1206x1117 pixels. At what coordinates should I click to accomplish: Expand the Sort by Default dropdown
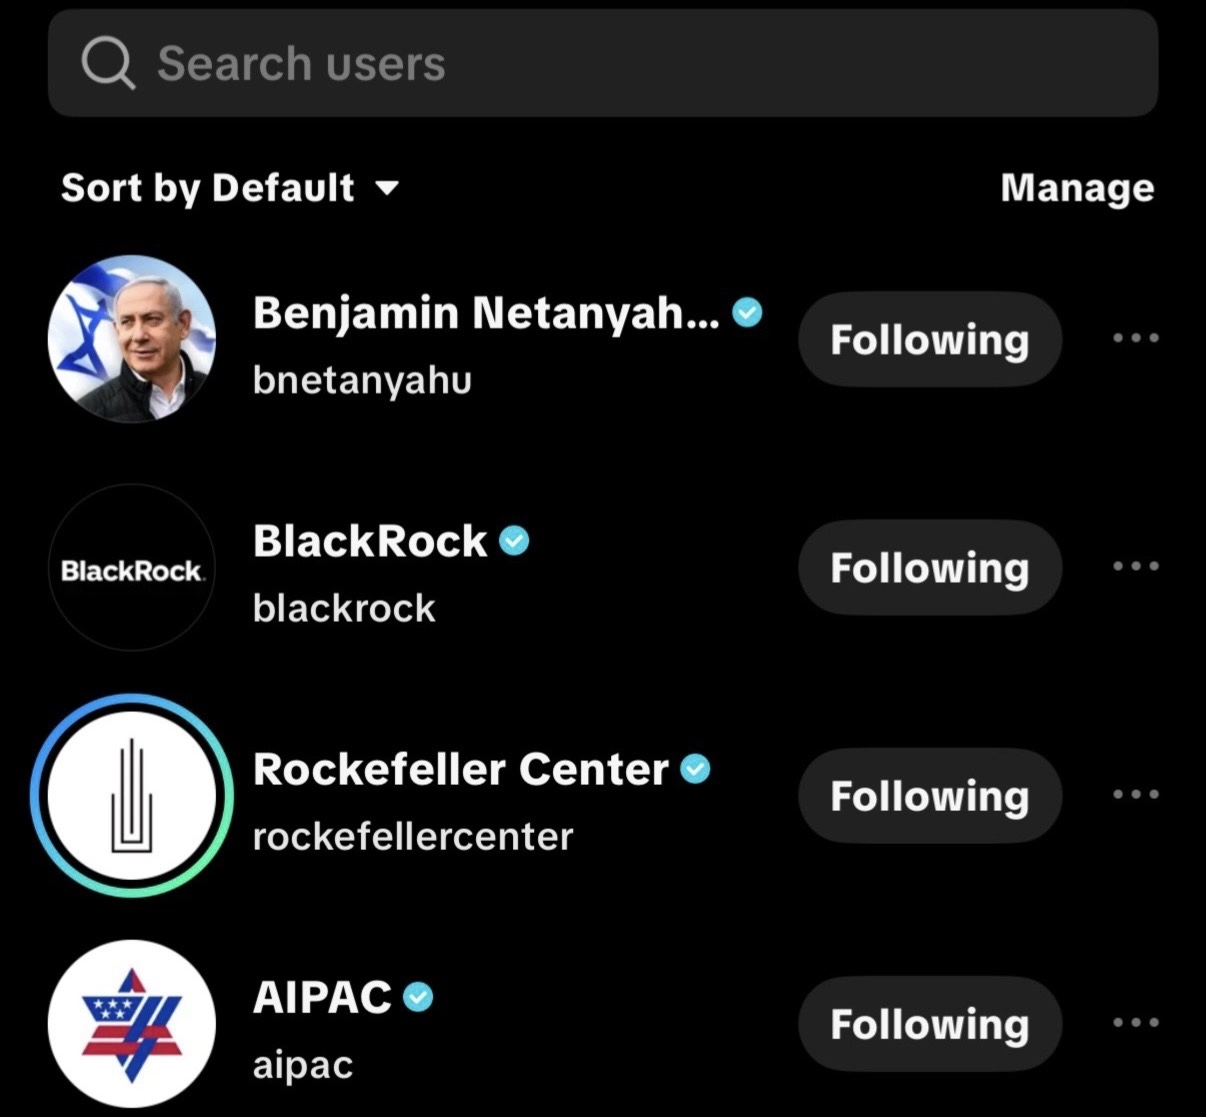click(230, 188)
